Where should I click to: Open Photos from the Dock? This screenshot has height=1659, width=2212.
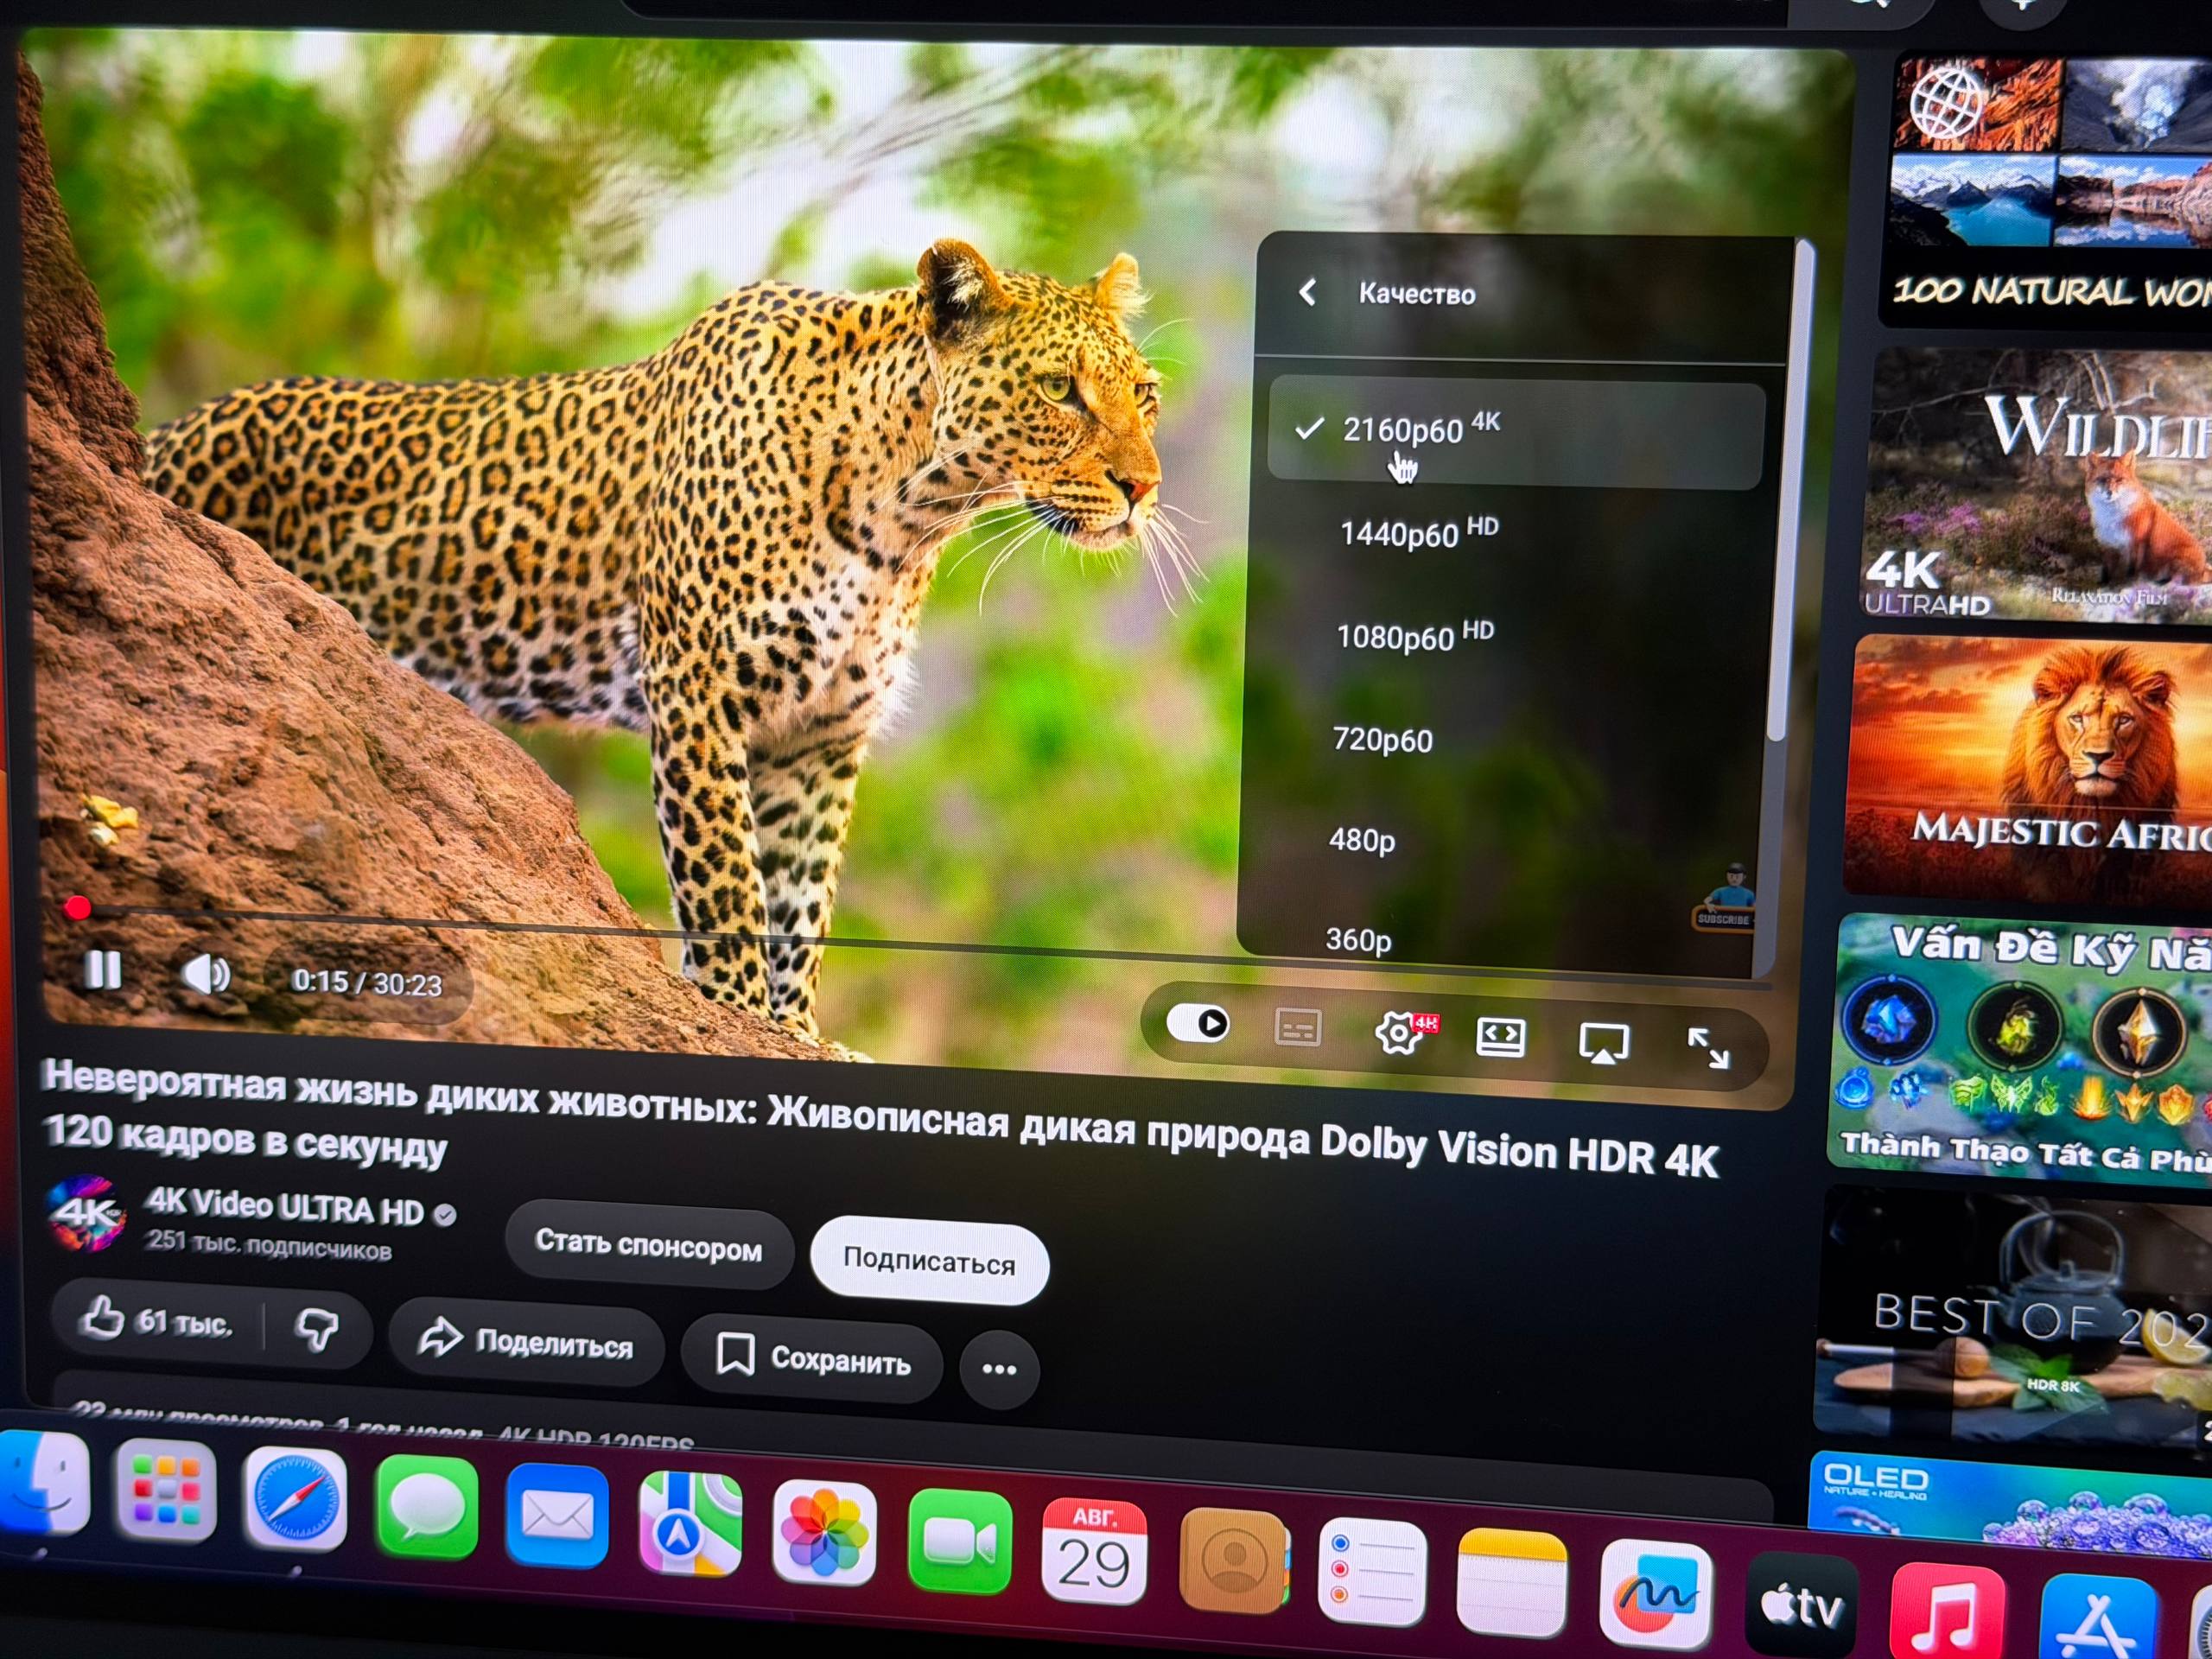pos(825,1534)
